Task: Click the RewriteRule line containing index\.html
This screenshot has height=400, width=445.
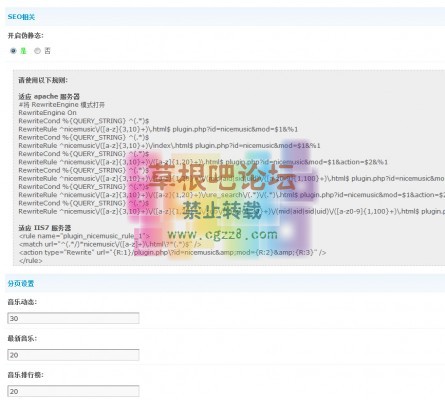Action: [169, 146]
